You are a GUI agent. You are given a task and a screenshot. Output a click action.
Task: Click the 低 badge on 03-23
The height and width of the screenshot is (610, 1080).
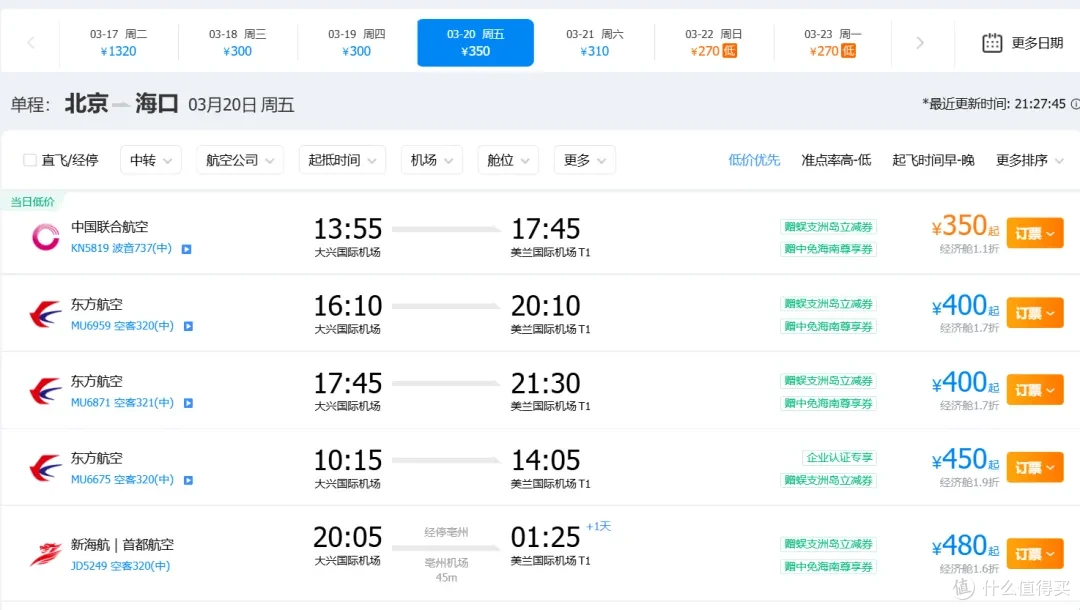click(x=849, y=51)
